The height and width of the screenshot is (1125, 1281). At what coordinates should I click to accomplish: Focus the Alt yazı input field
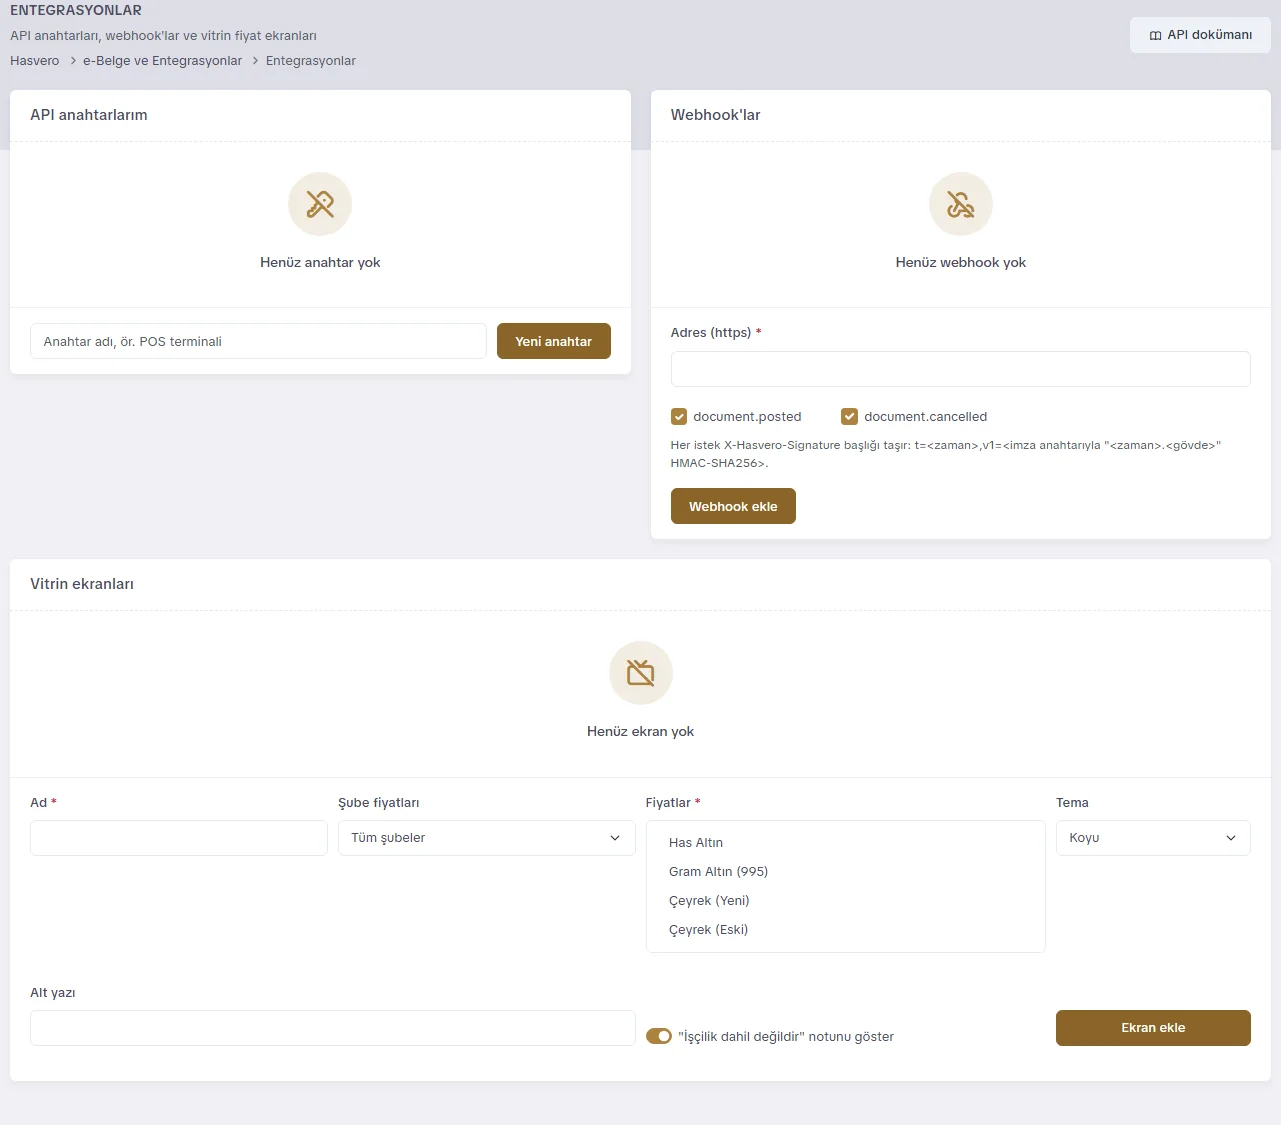[333, 1028]
